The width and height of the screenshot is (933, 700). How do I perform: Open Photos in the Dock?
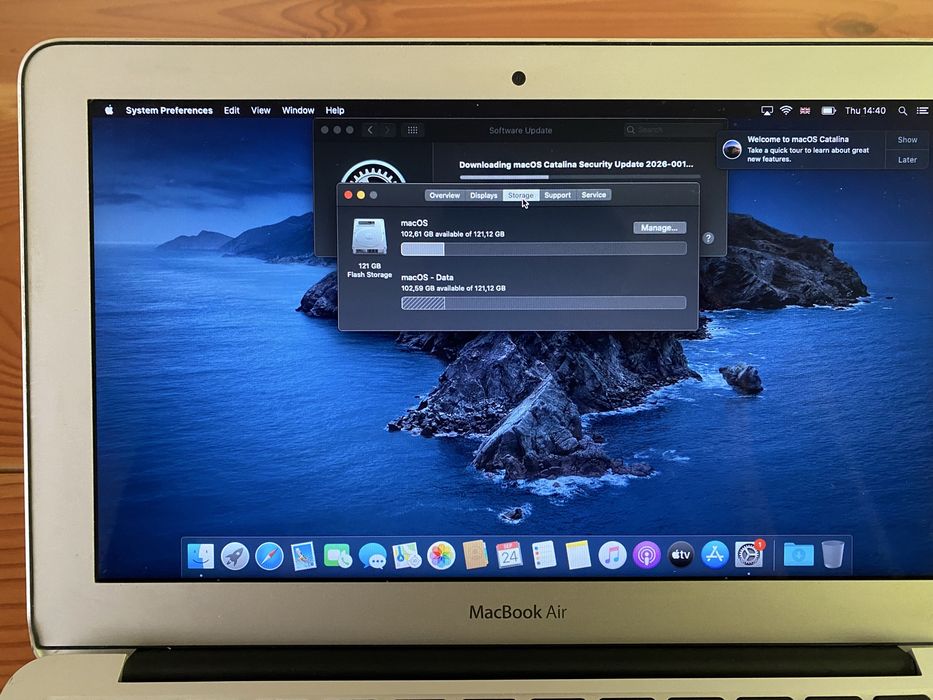coord(442,557)
